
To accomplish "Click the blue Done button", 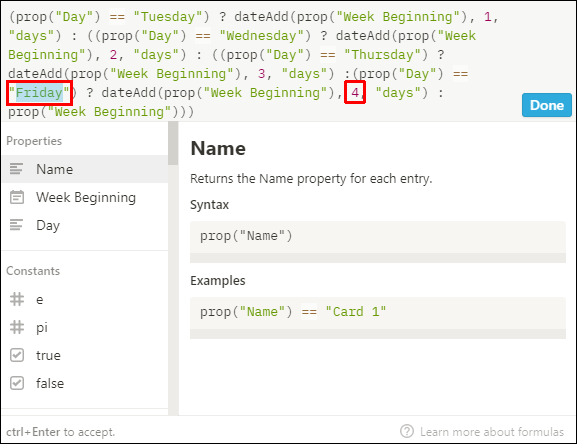I will (546, 105).
